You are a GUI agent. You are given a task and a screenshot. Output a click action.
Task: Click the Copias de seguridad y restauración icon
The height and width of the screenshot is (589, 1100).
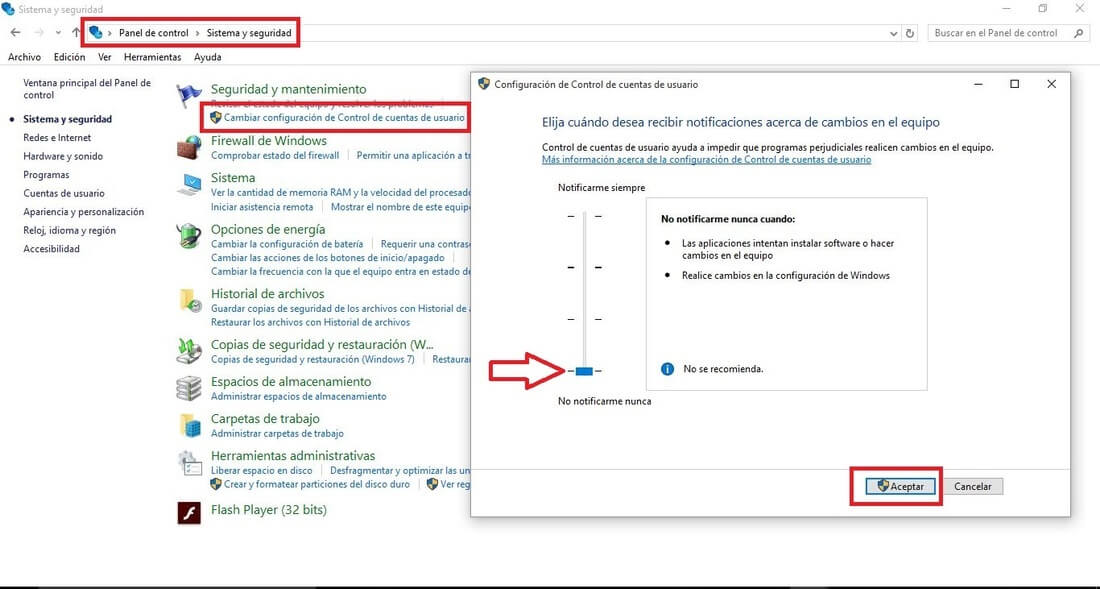(x=189, y=351)
